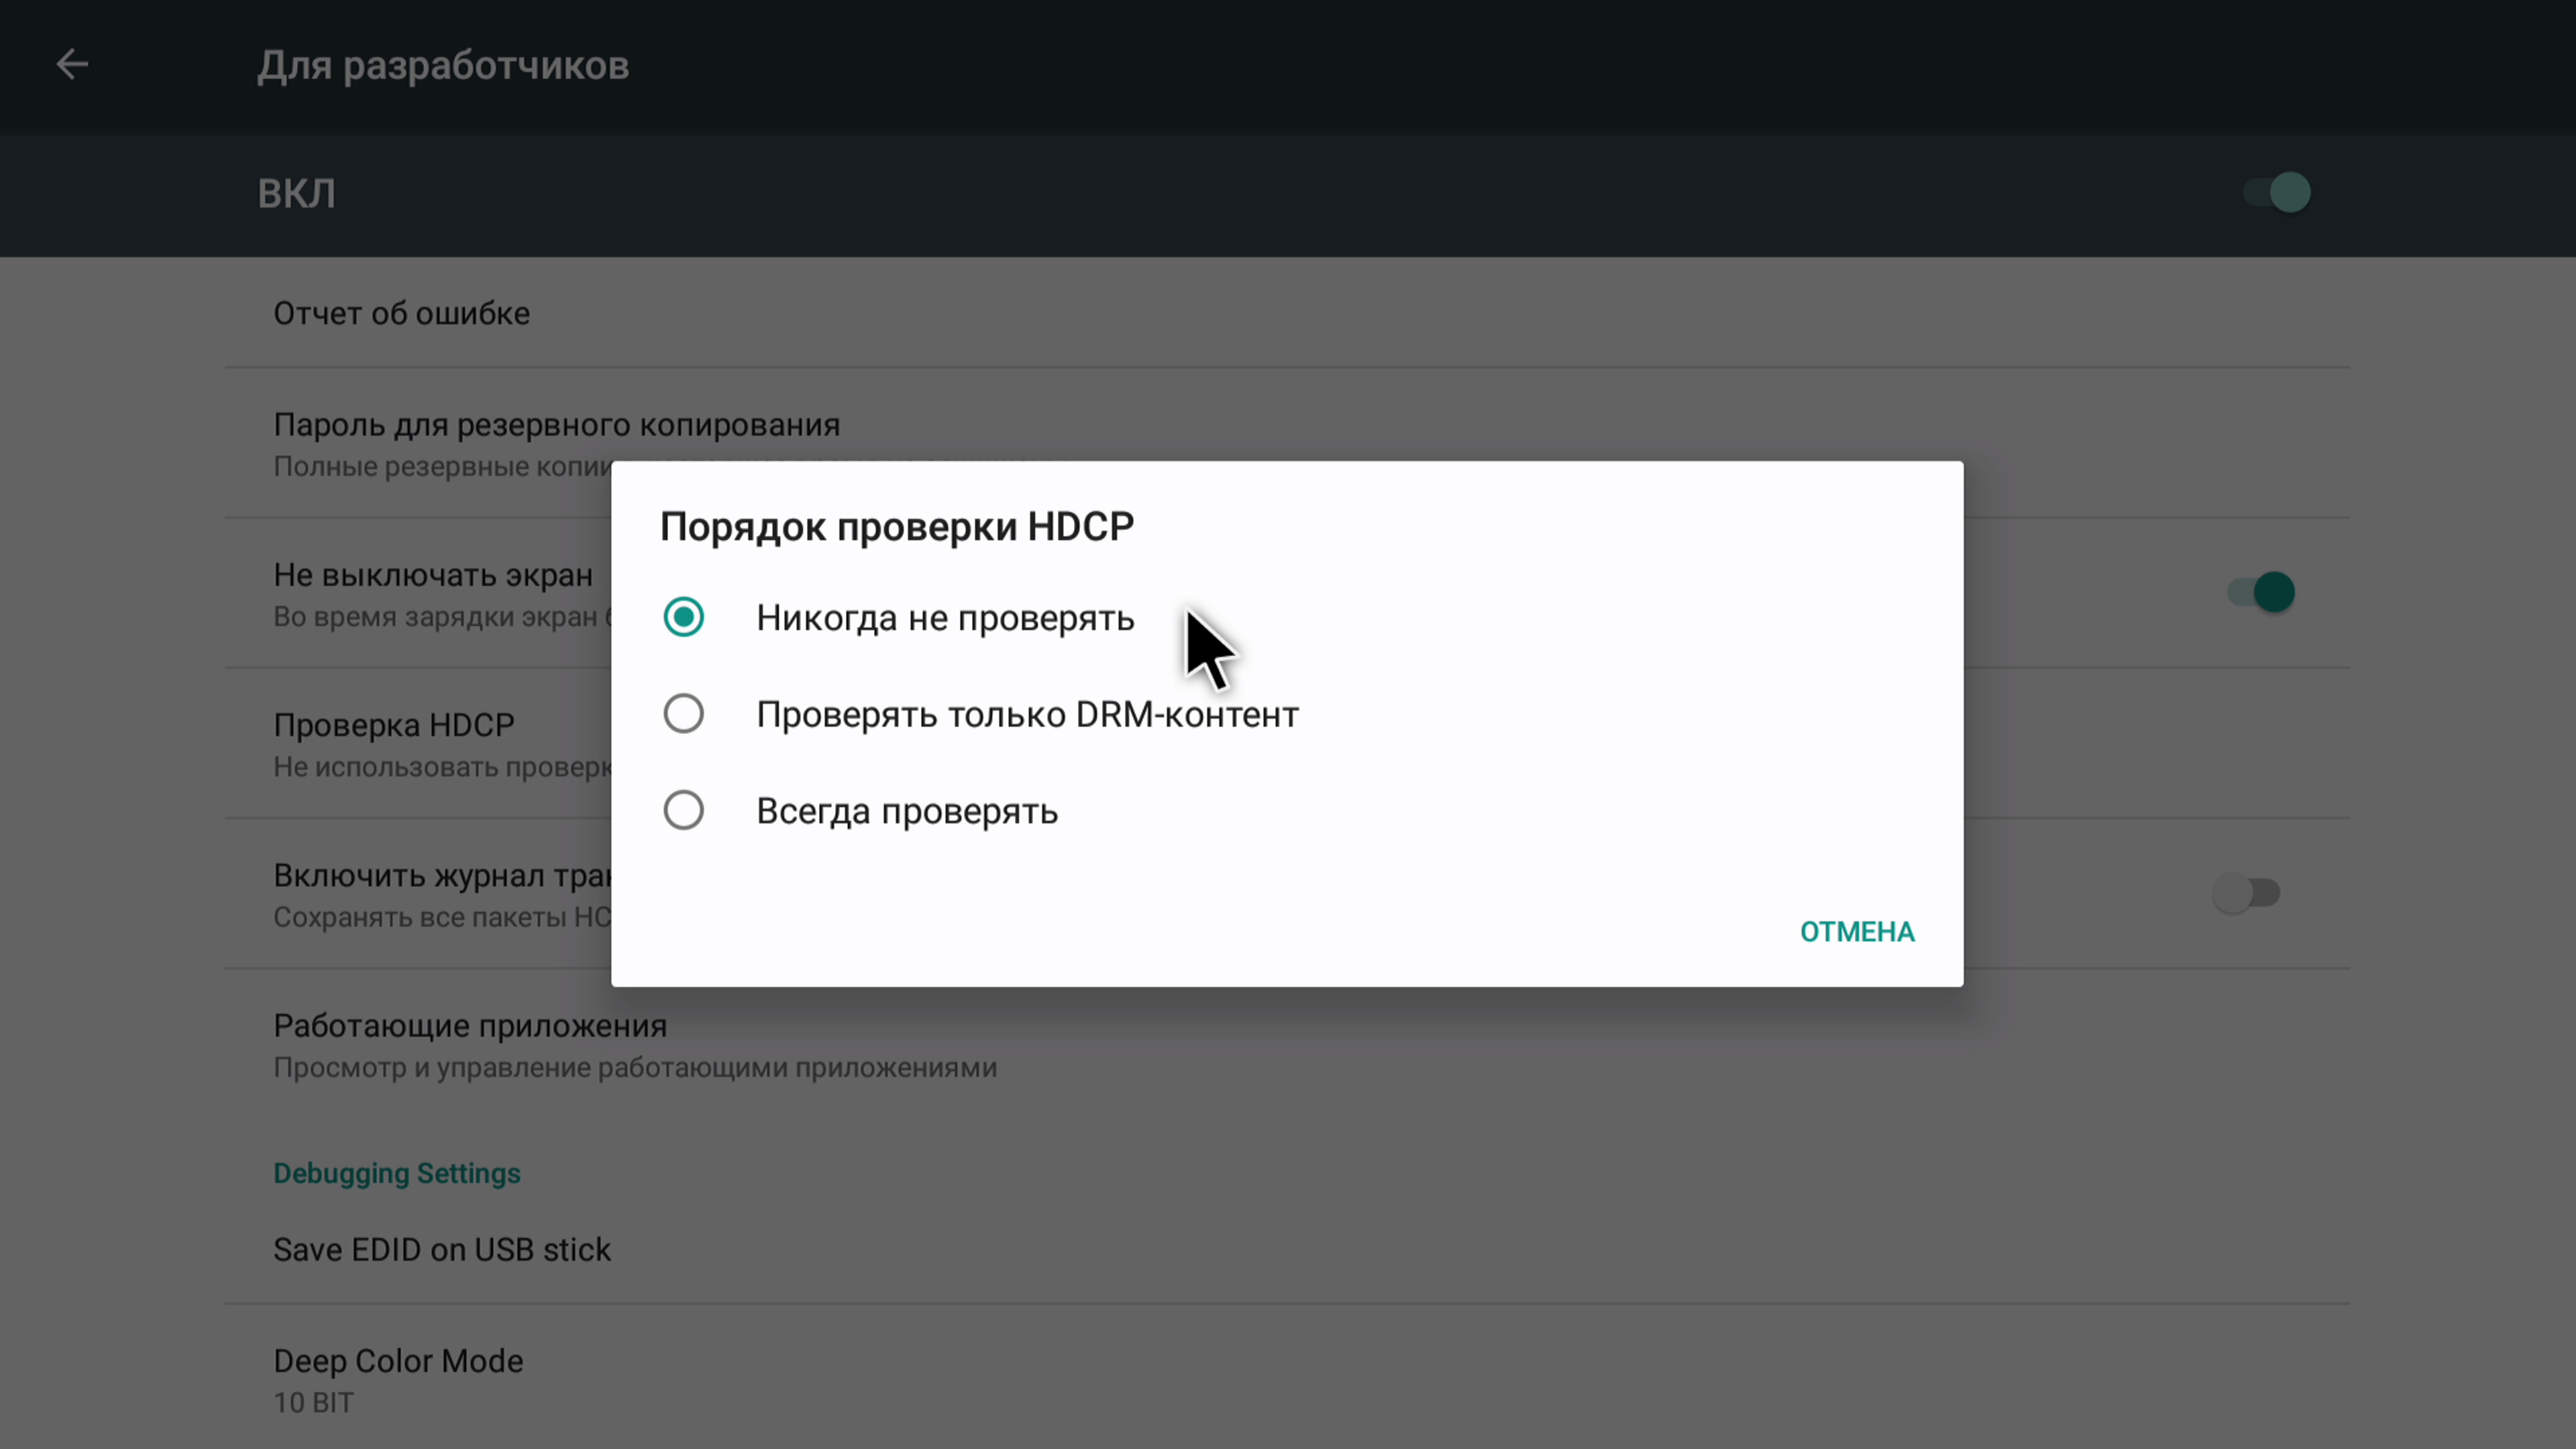This screenshot has height=1449, width=2576.
Task: Click the back arrow icon
Action: coord(72,65)
